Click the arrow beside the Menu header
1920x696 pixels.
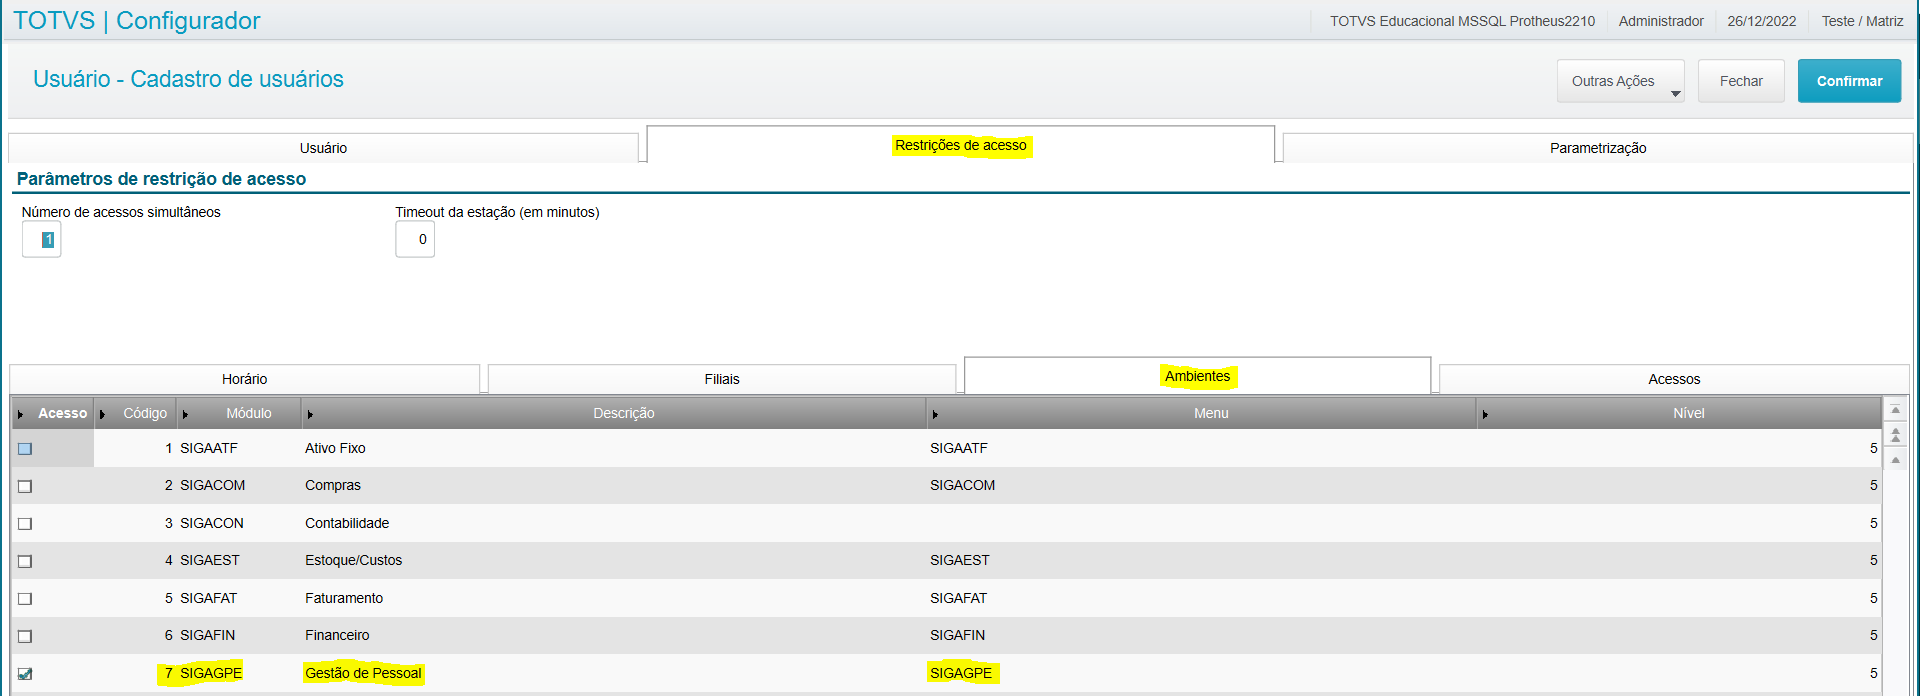935,414
